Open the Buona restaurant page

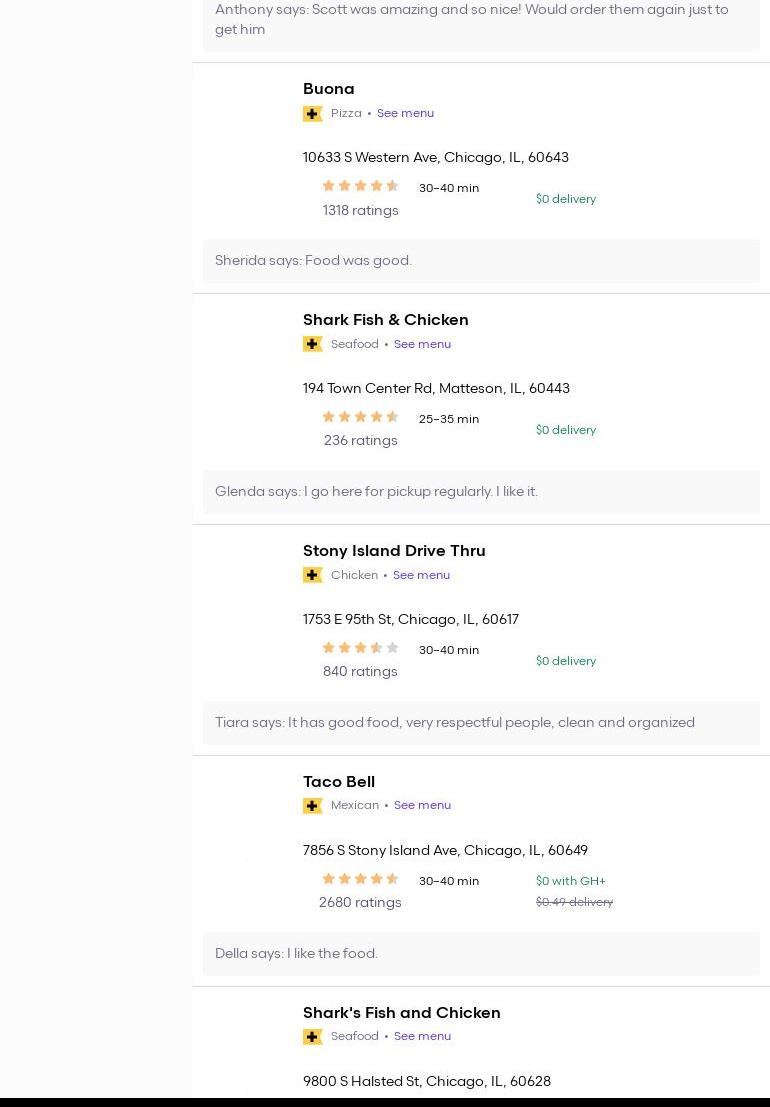click(328, 89)
